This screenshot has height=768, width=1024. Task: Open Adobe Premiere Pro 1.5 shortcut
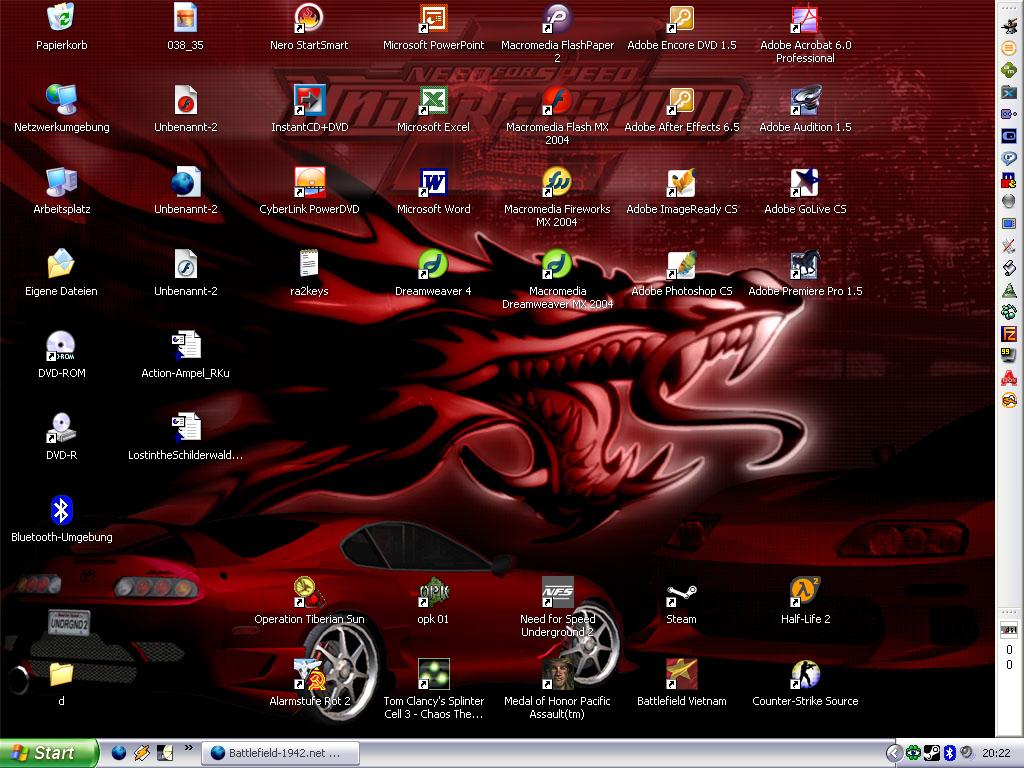805,264
